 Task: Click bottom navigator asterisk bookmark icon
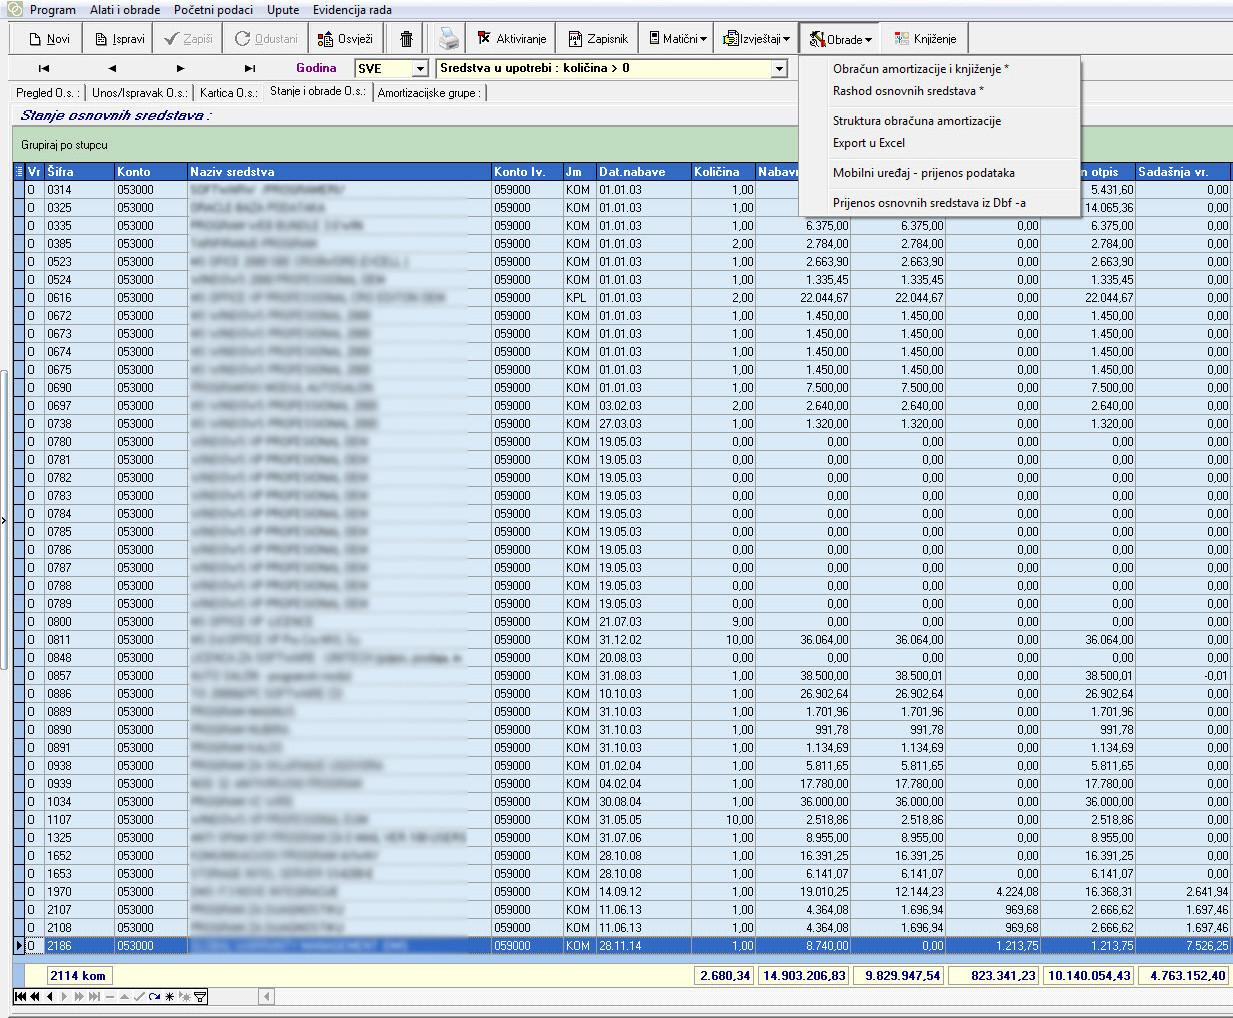pyautogui.click(x=169, y=996)
